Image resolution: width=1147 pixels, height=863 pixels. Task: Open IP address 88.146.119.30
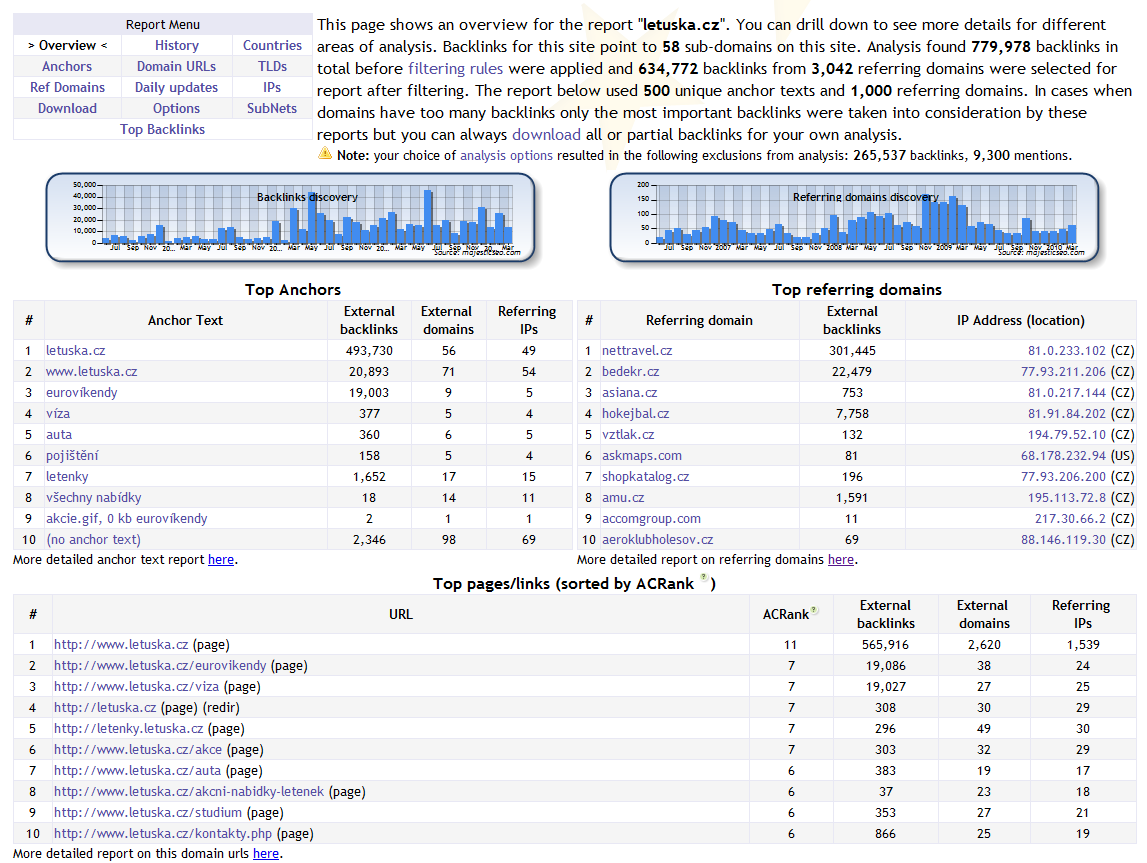1064,540
